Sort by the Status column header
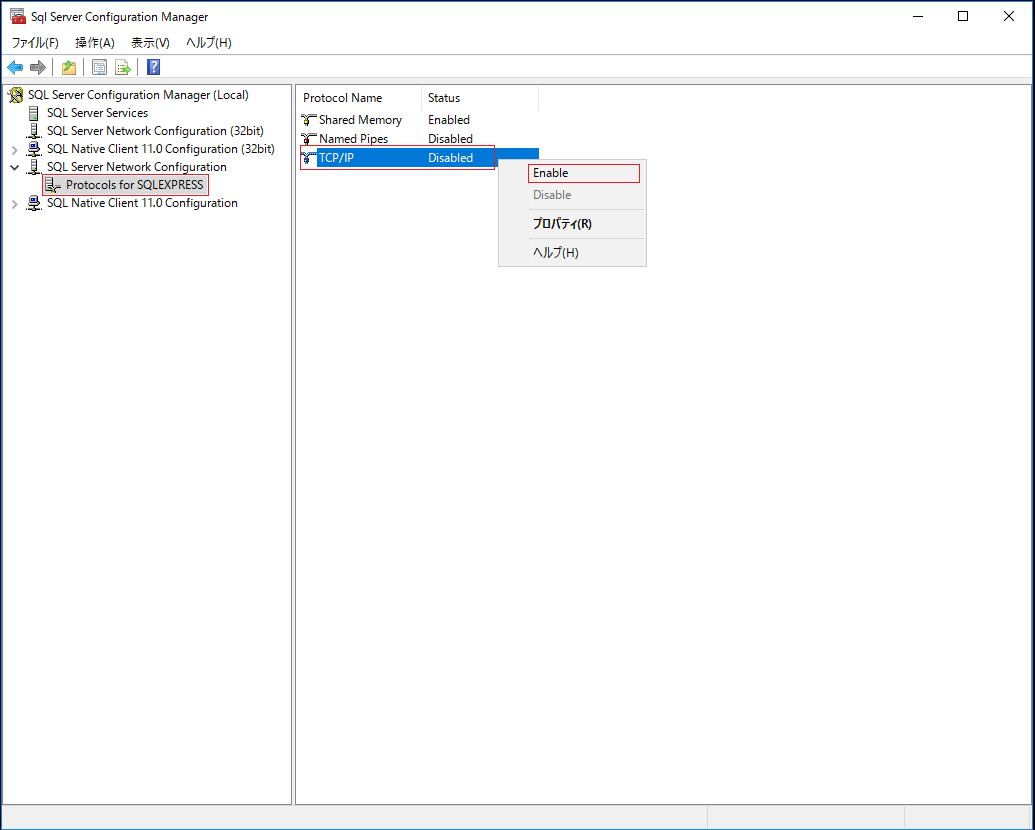 pyautogui.click(x=480, y=98)
